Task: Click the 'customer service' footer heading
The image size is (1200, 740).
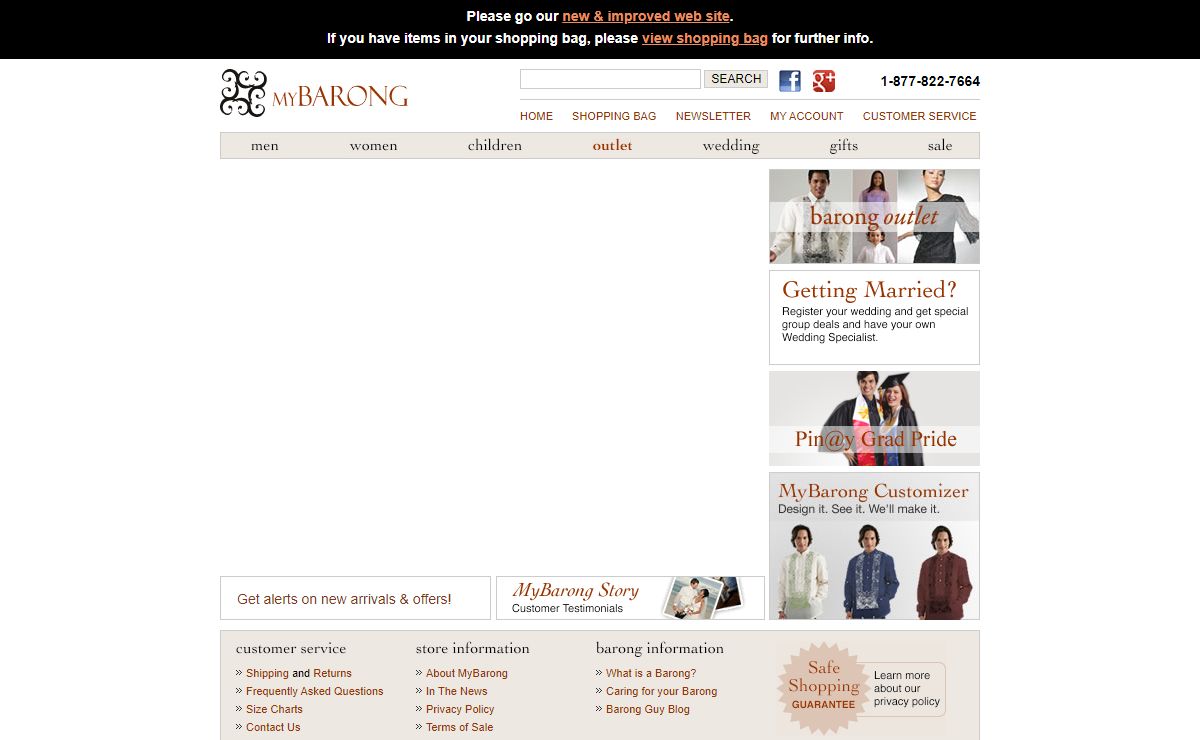Action: click(x=291, y=648)
